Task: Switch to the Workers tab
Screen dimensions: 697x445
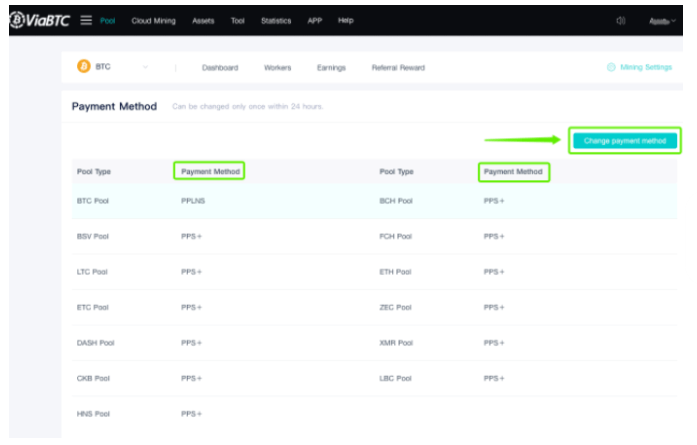Action: pyautogui.click(x=277, y=68)
